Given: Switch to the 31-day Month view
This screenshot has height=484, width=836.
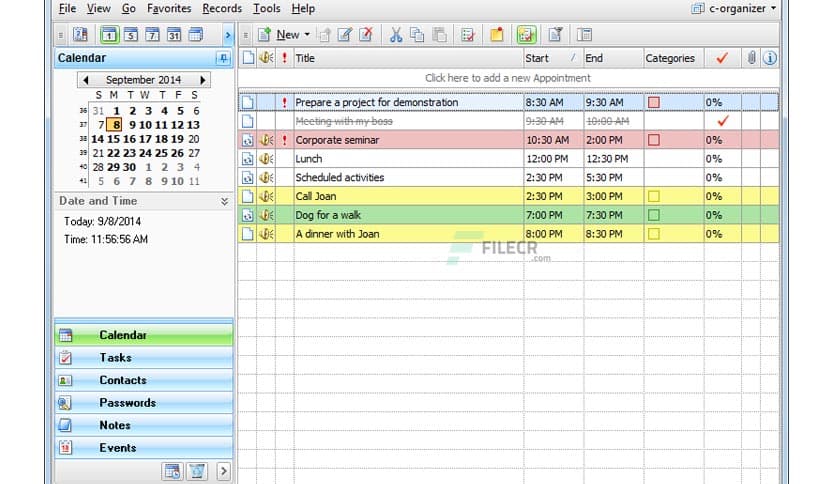Looking at the screenshot, I should [x=174, y=35].
